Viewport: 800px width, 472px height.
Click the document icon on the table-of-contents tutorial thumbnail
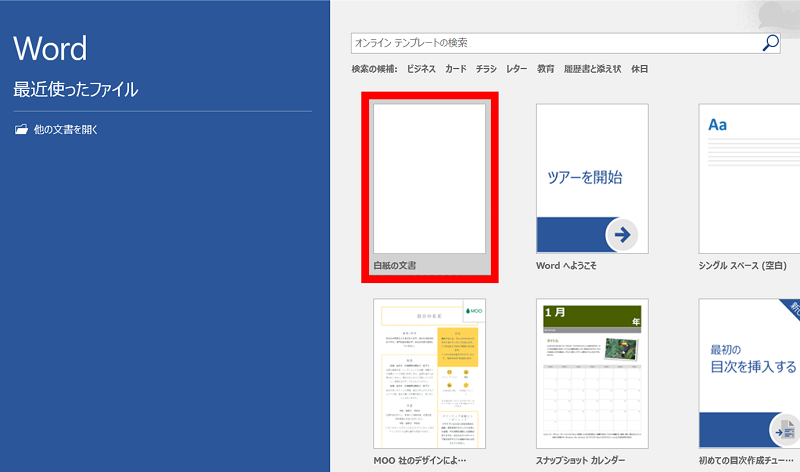point(786,430)
